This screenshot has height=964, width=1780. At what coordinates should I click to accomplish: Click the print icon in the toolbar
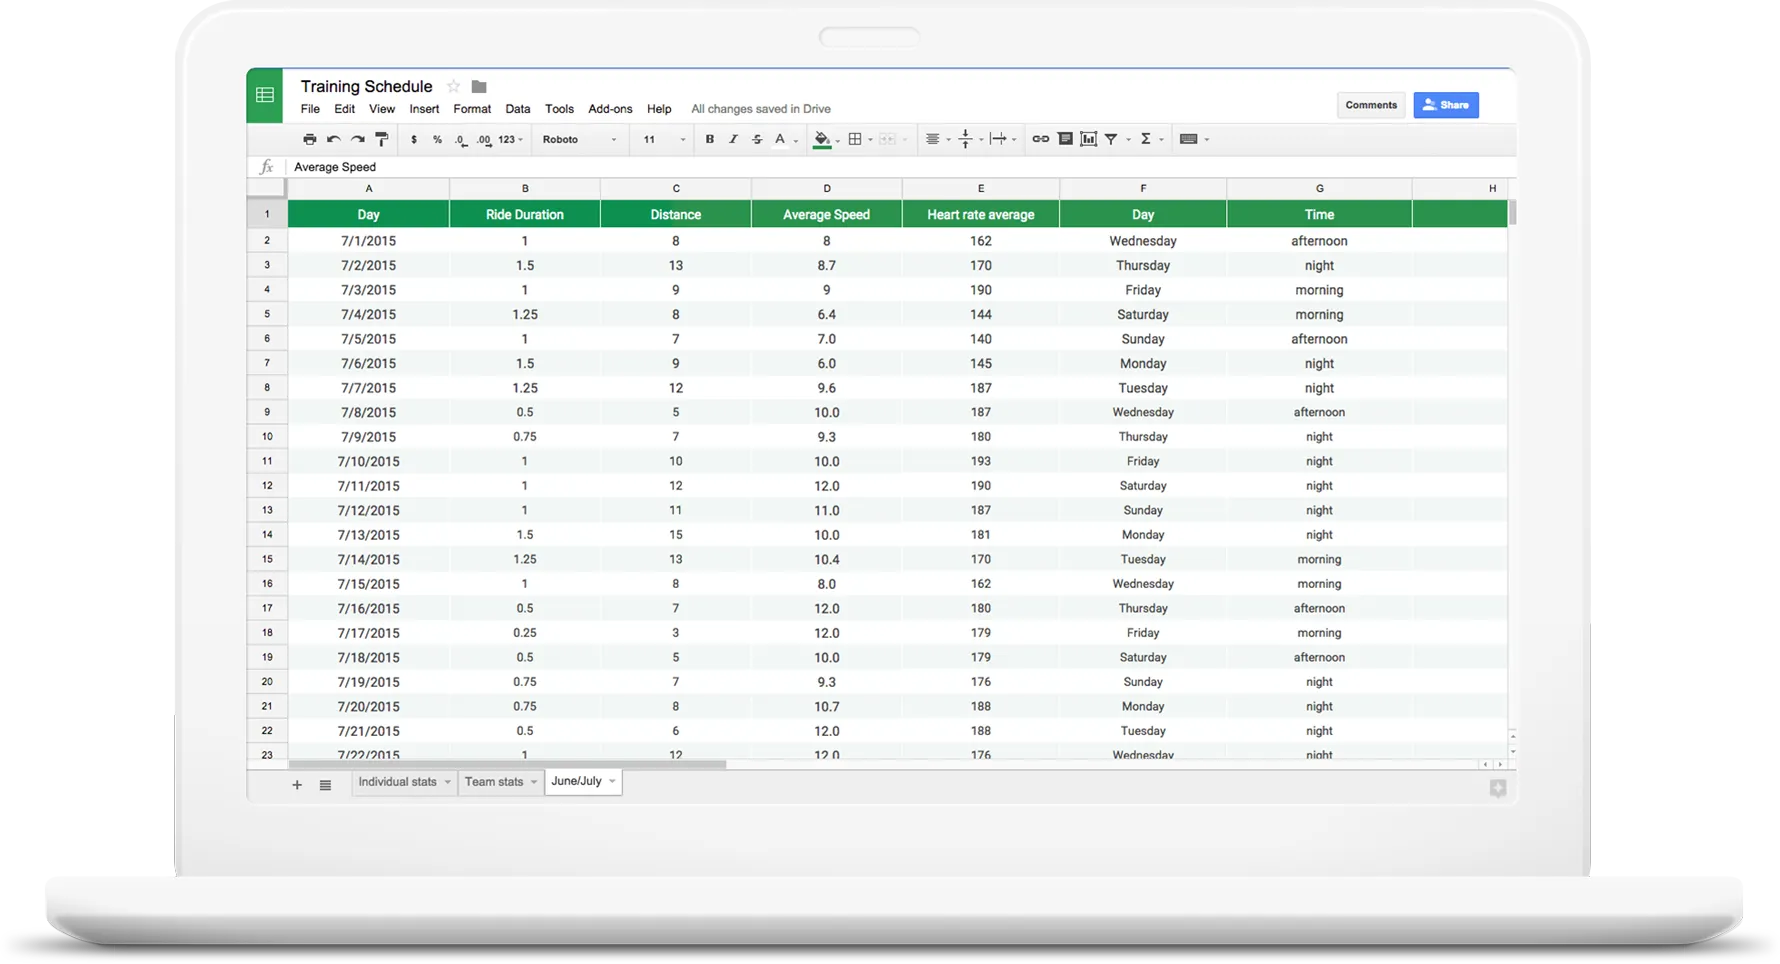click(x=310, y=139)
